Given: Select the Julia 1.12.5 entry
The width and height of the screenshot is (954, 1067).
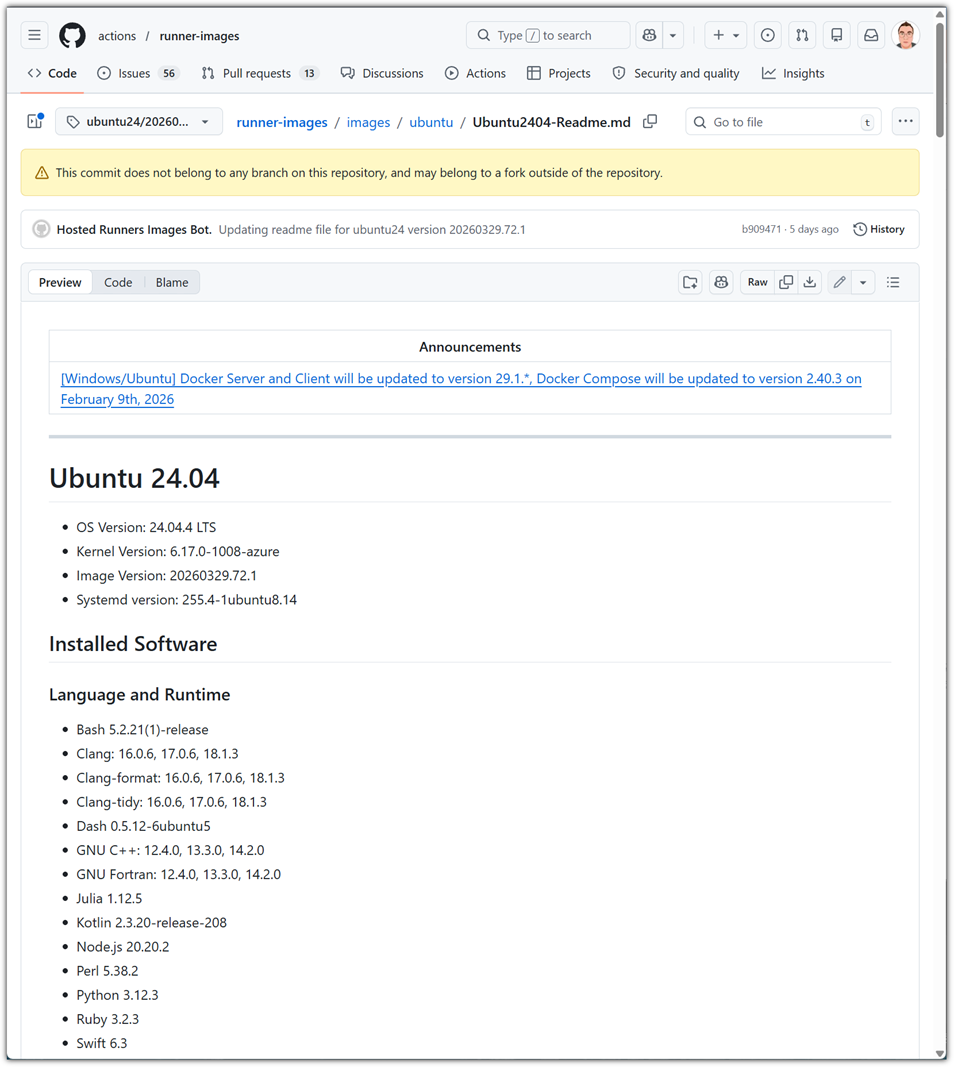Looking at the screenshot, I should (x=109, y=899).
